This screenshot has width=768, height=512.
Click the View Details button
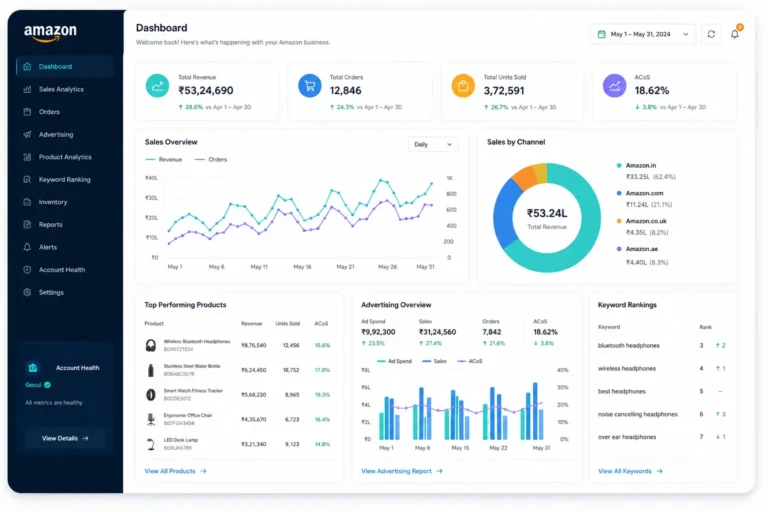click(x=65, y=439)
